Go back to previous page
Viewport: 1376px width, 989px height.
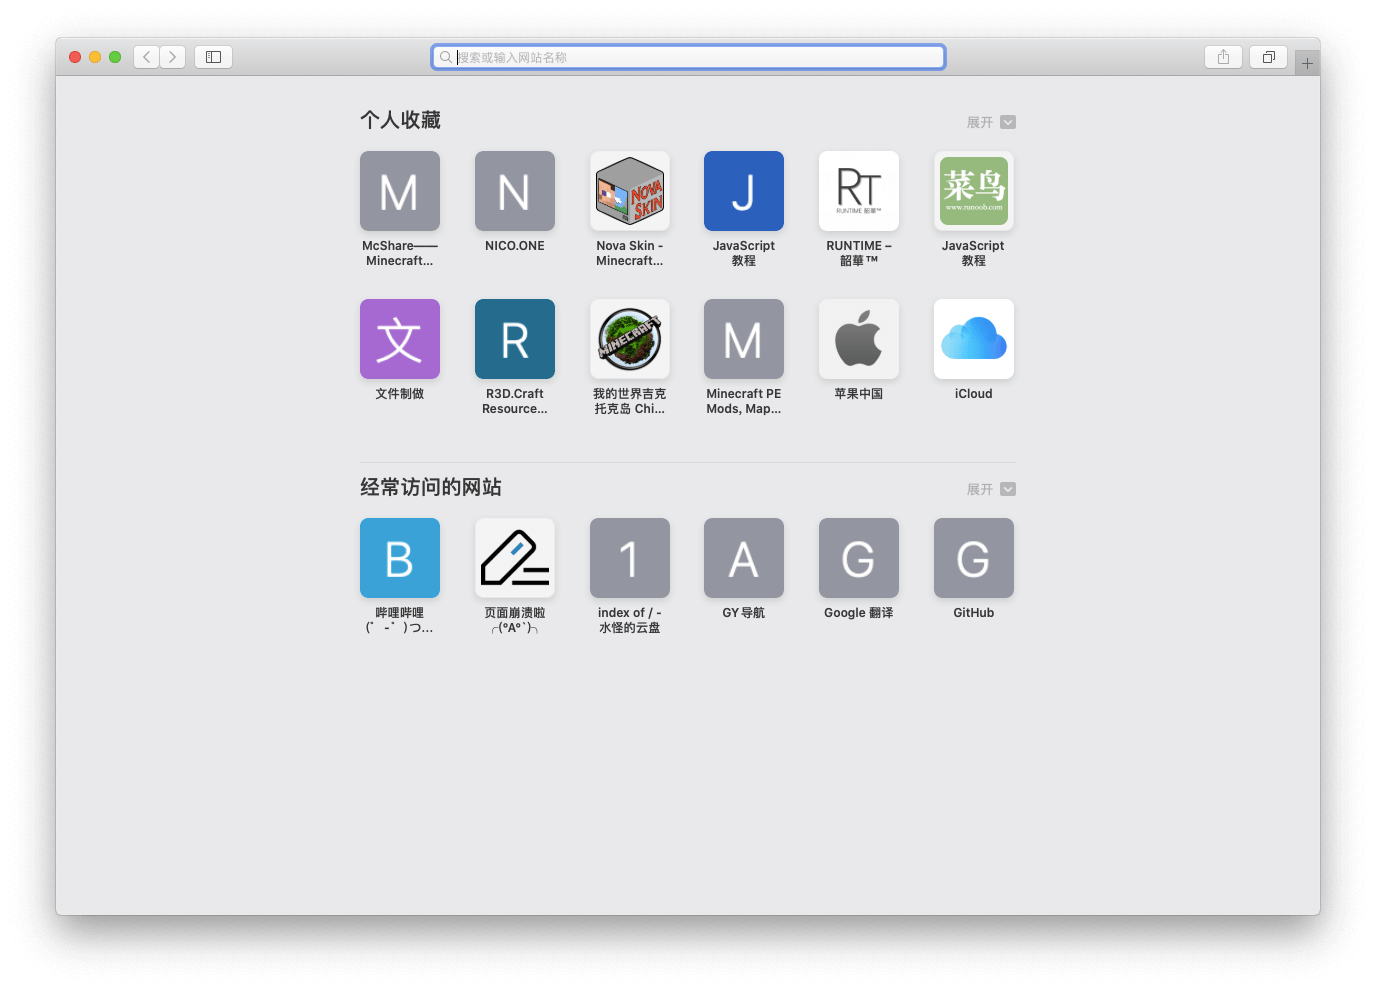[147, 57]
